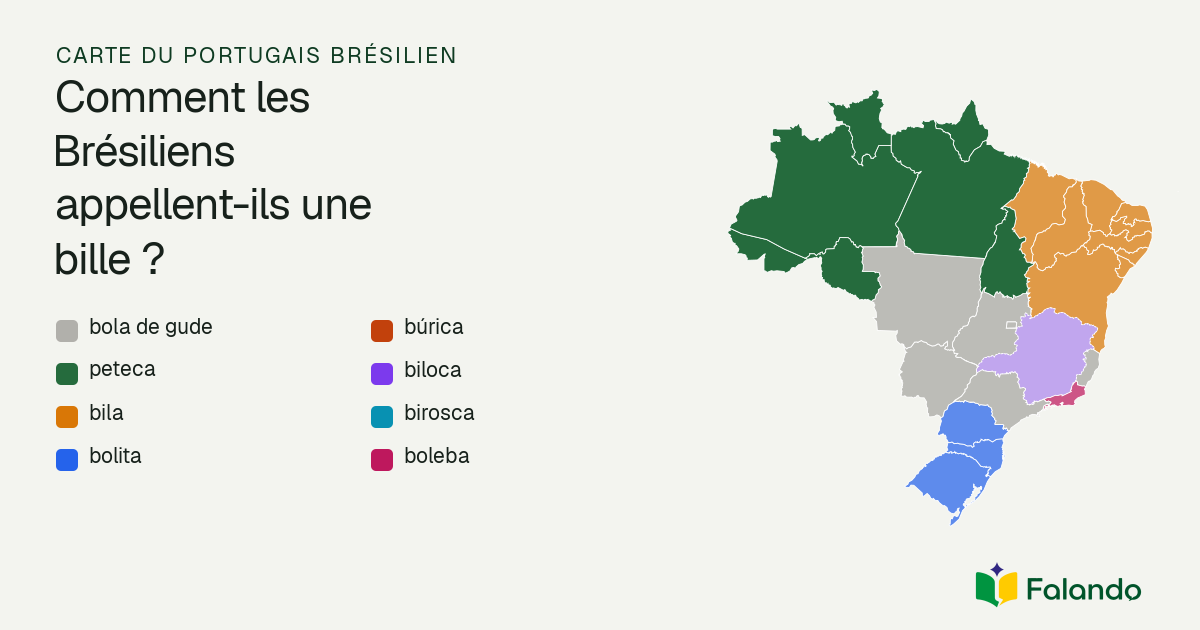Click the teal birosca legend swatch
Image resolution: width=1200 pixels, height=630 pixels.
tap(381, 417)
